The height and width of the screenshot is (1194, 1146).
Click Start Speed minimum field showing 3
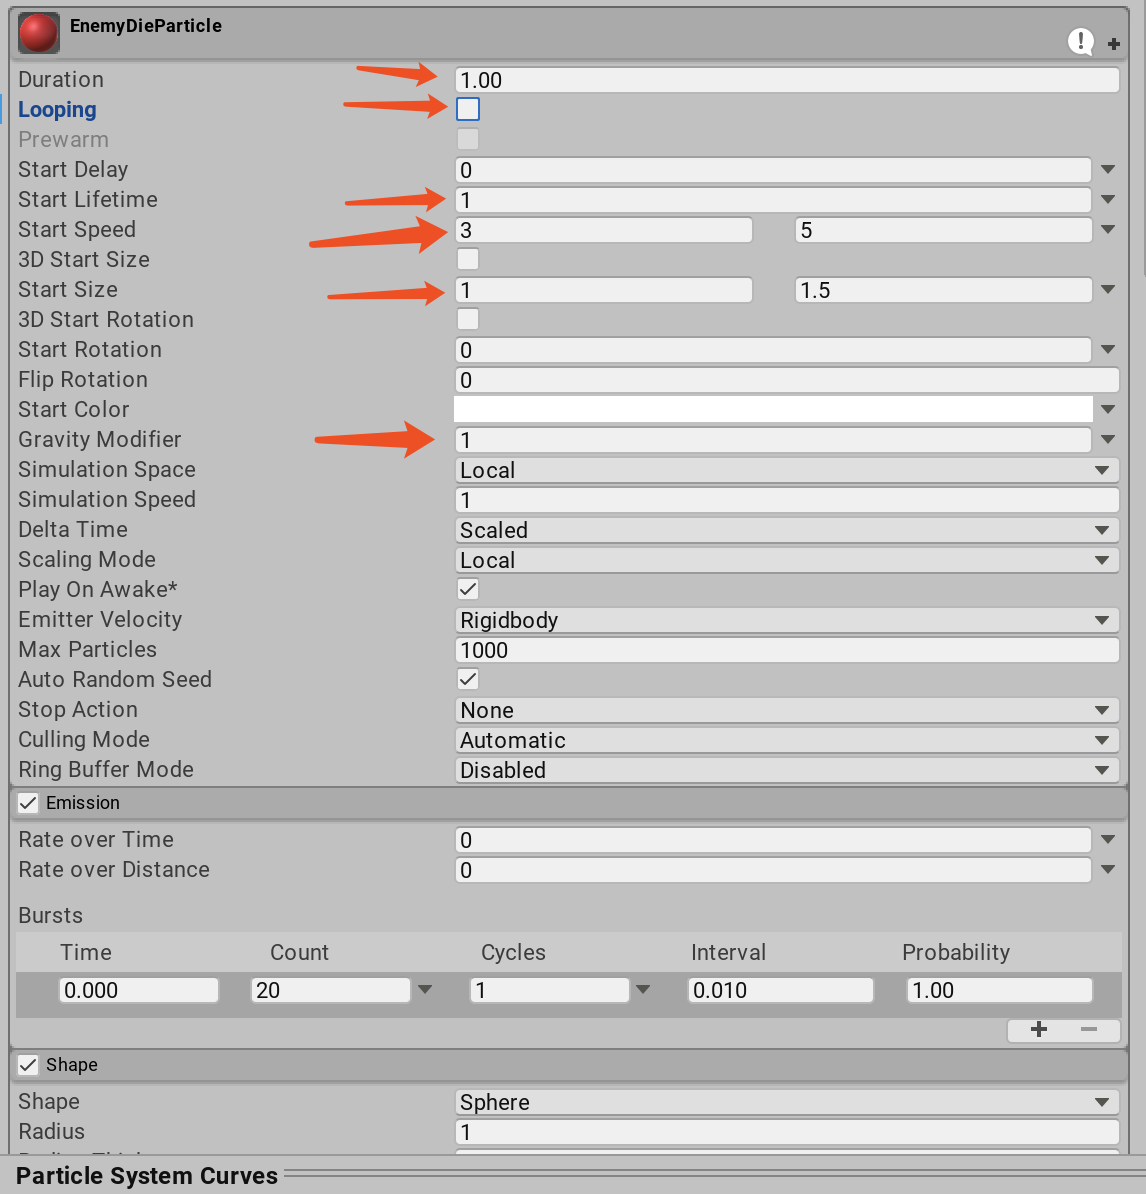coord(604,230)
